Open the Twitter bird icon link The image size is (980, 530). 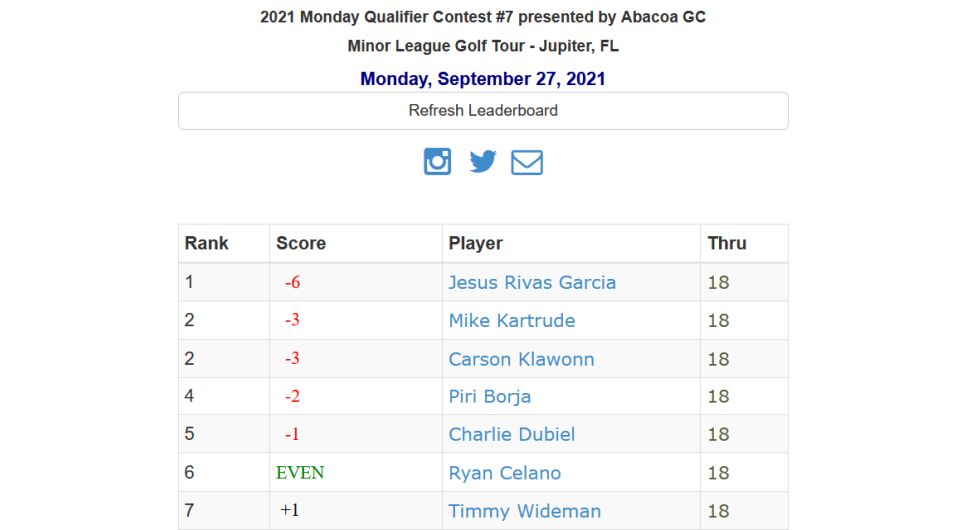click(482, 162)
